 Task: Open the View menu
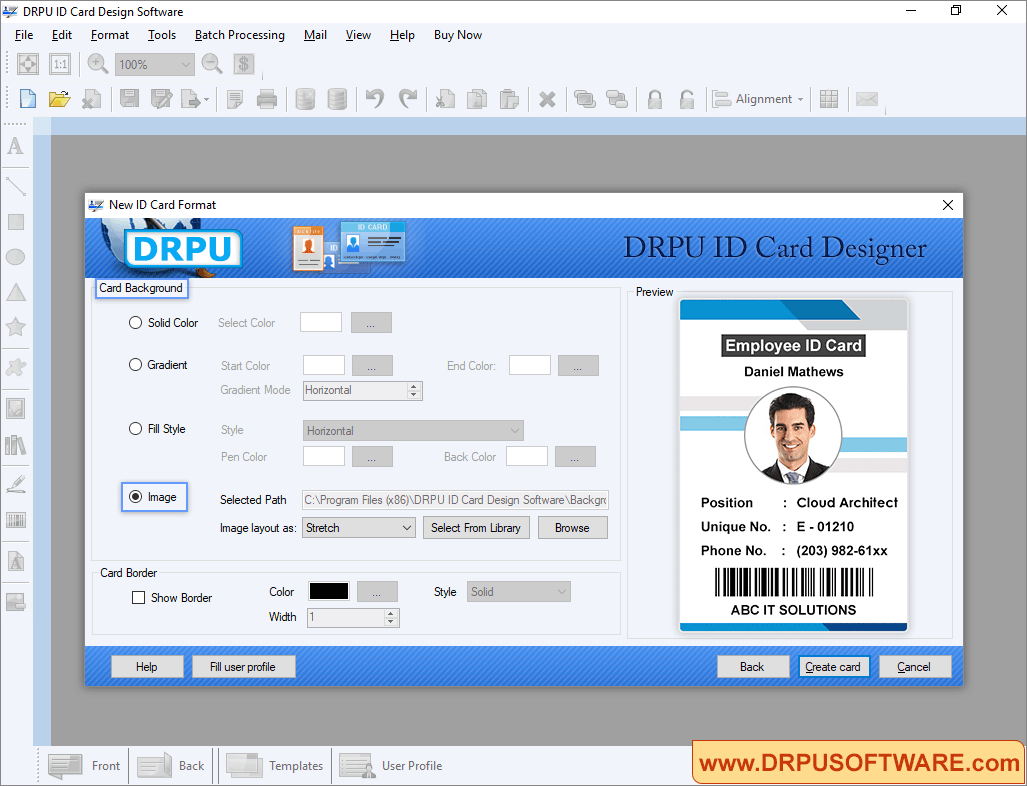click(x=358, y=35)
